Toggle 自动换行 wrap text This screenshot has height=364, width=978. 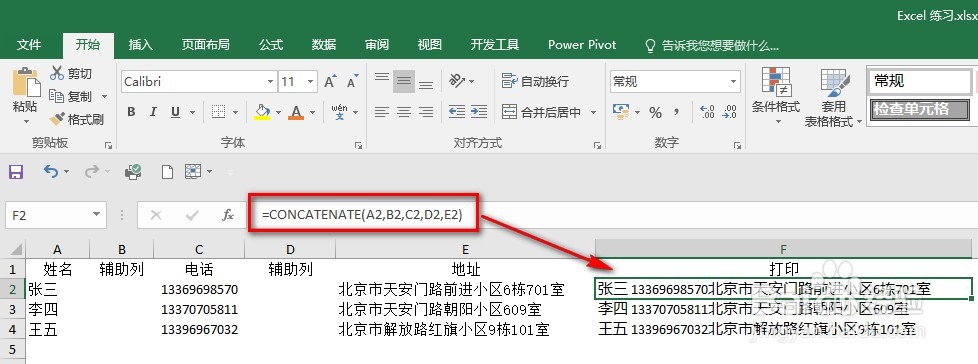point(535,81)
